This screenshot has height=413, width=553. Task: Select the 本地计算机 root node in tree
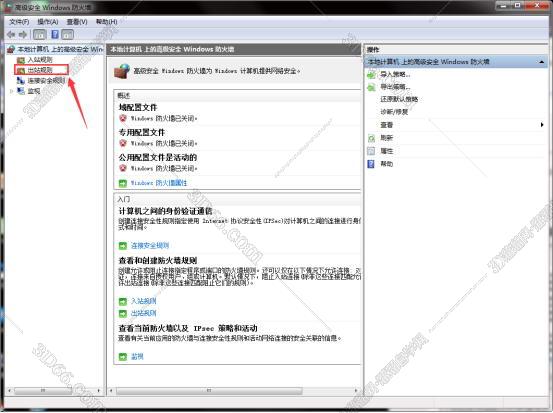(60, 49)
